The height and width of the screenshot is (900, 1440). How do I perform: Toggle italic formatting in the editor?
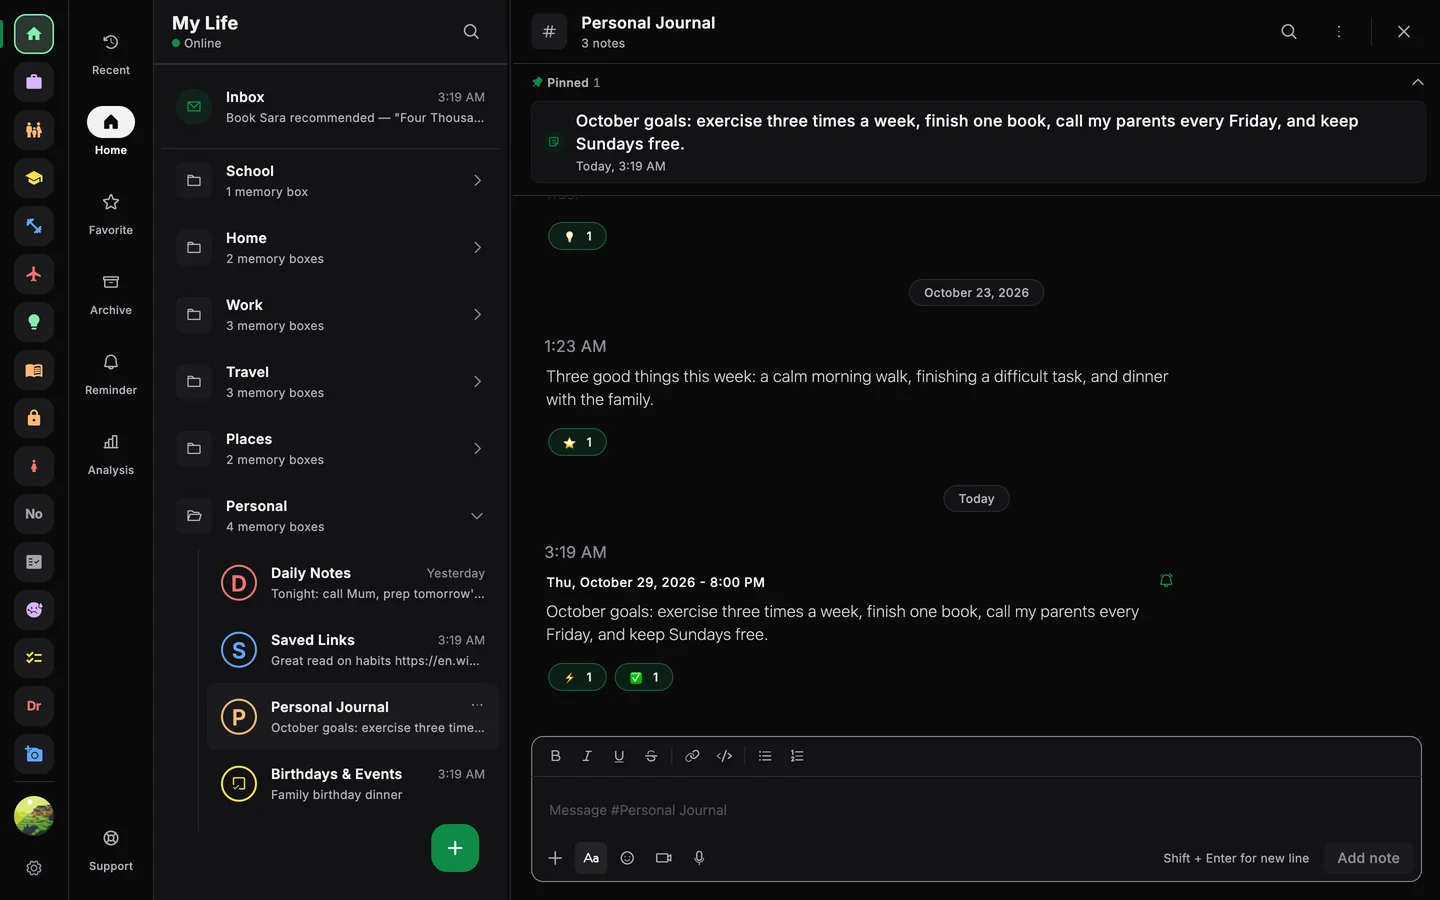pos(587,756)
